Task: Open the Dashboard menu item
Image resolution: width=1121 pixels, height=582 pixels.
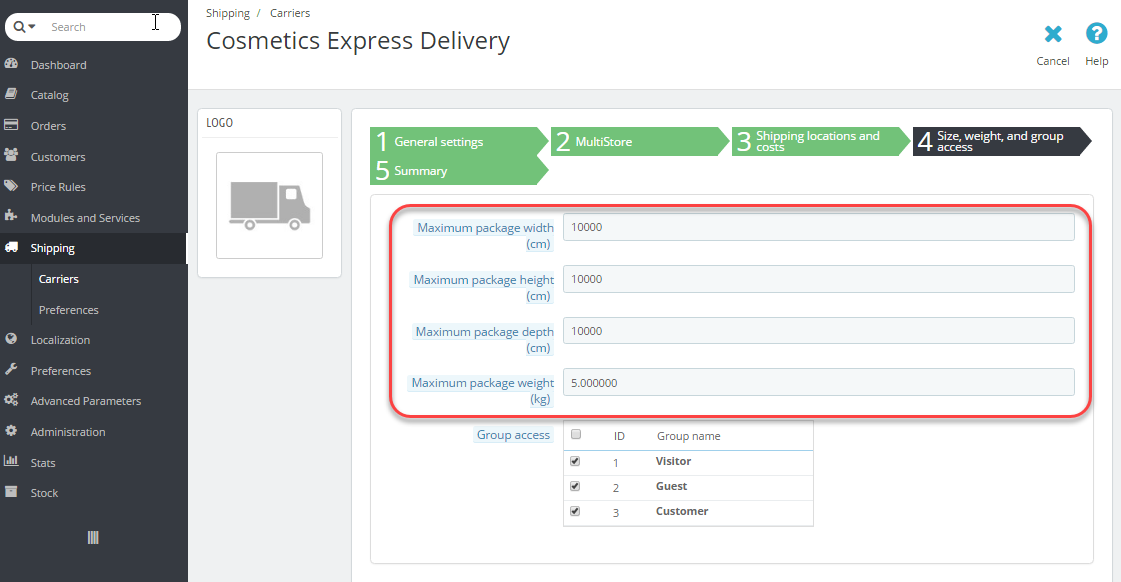Action: 59,65
